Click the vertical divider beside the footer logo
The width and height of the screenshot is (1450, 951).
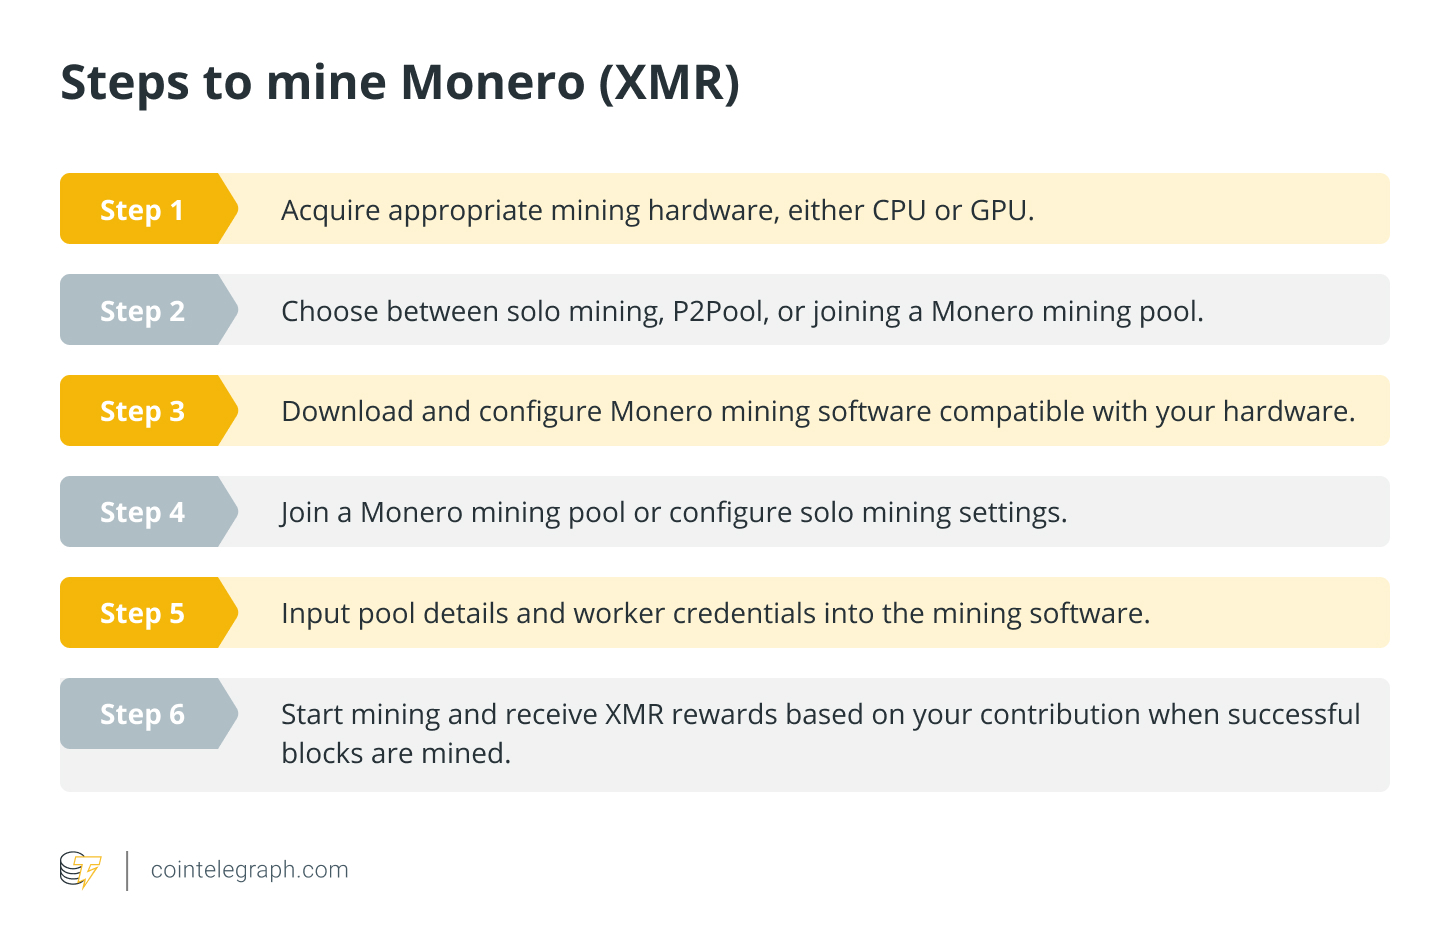[x=127, y=870]
